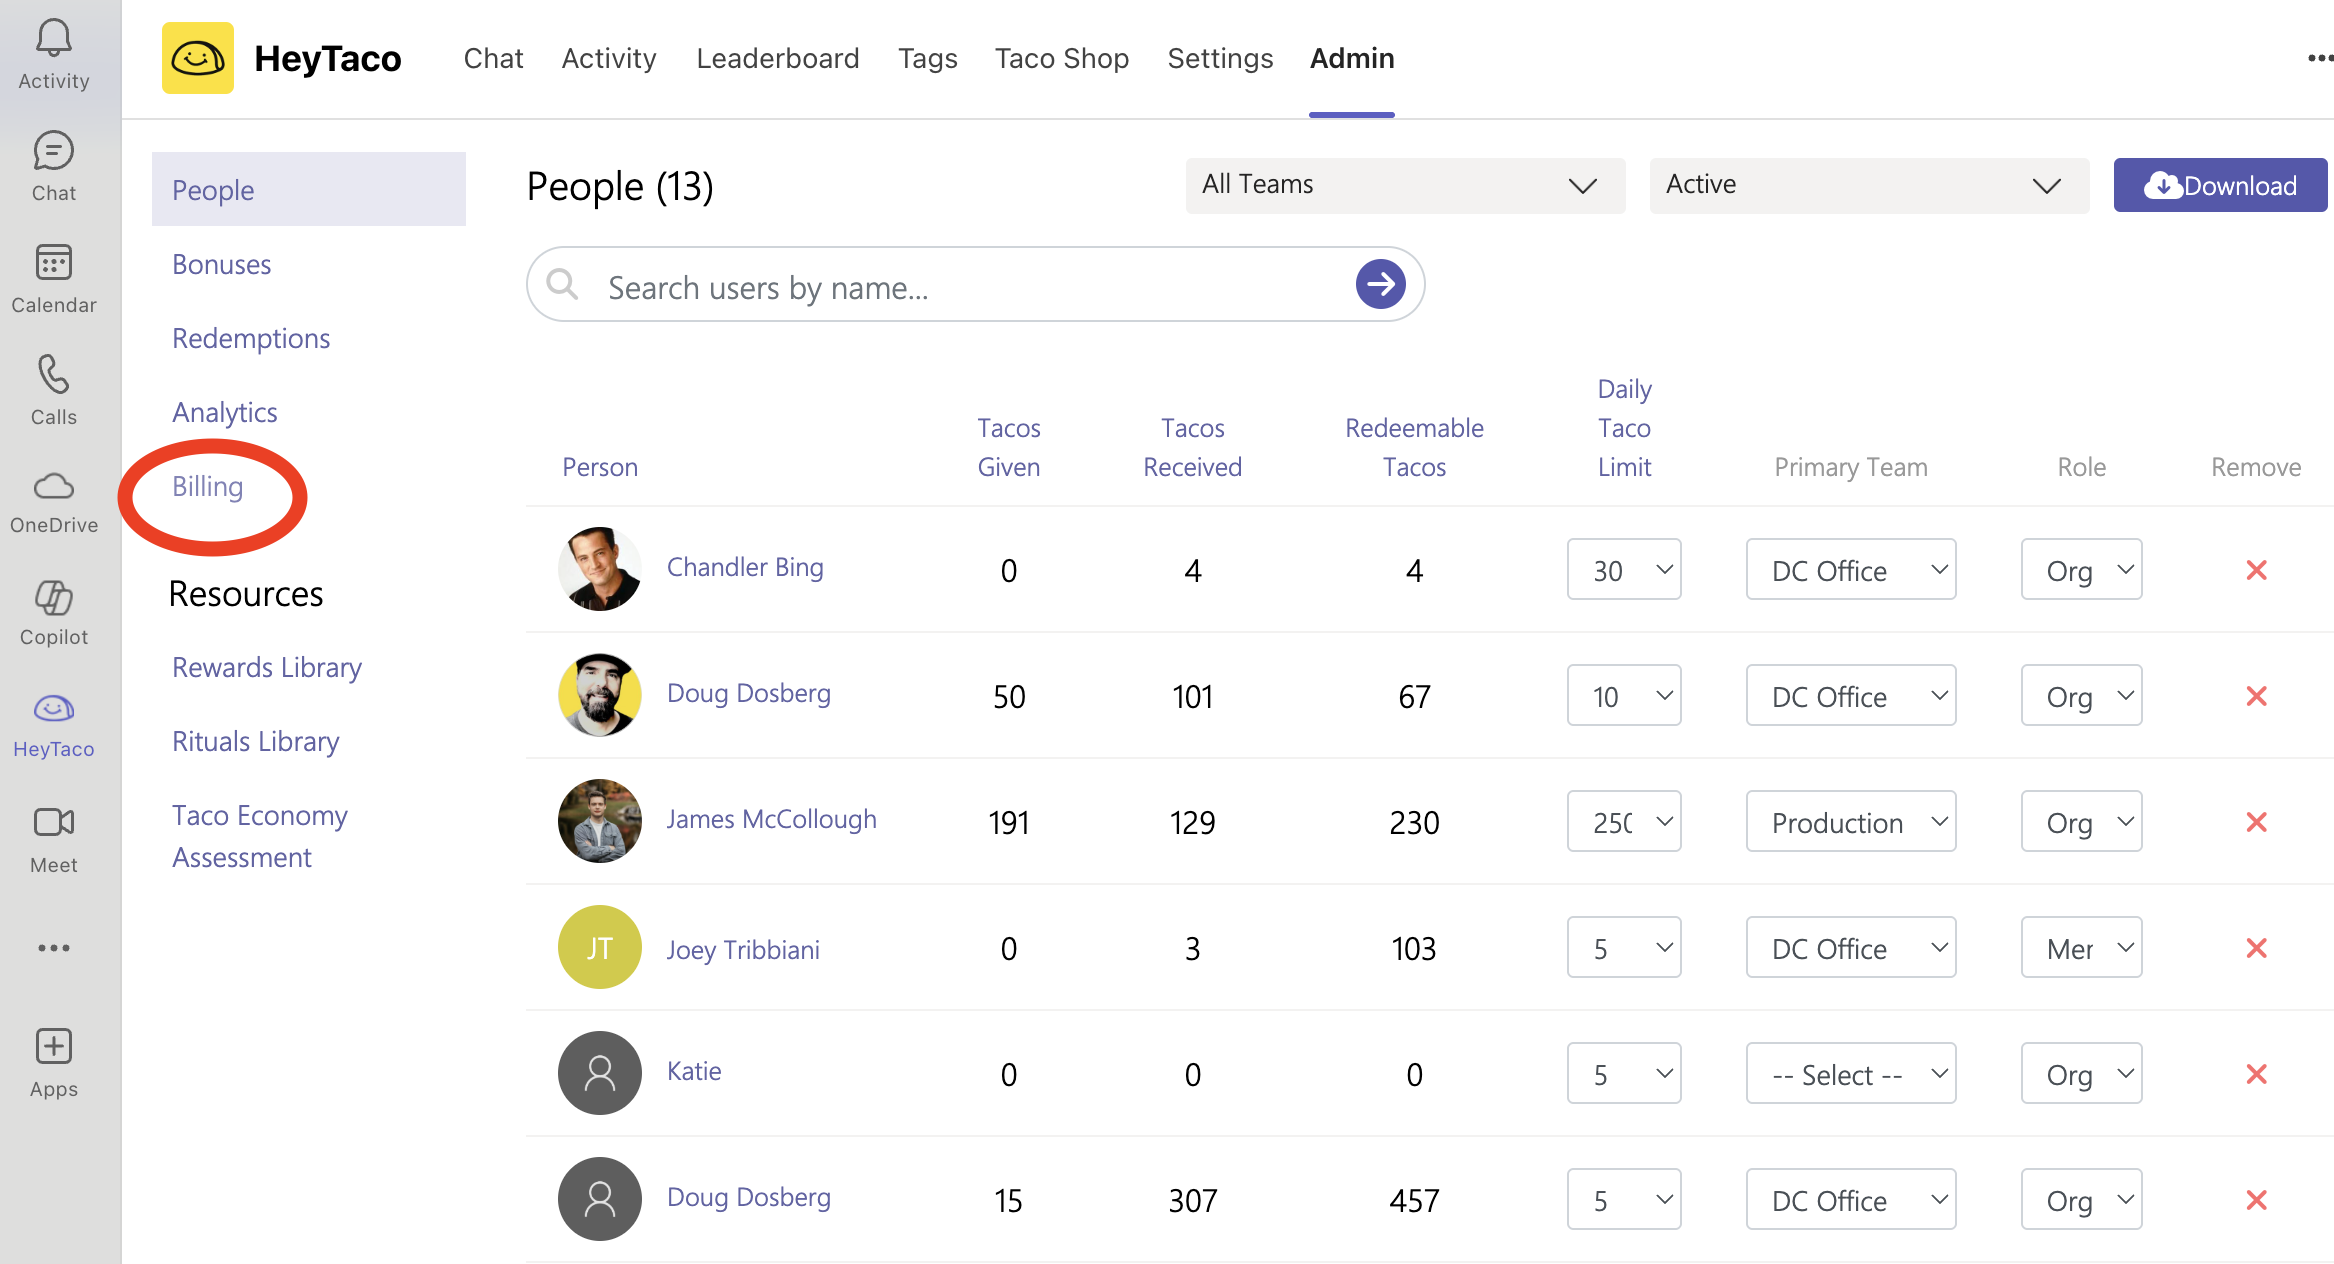Open Katie's -- Select -- team dropdown
Viewport: 2334px width, 1264px height.
point(1851,1074)
